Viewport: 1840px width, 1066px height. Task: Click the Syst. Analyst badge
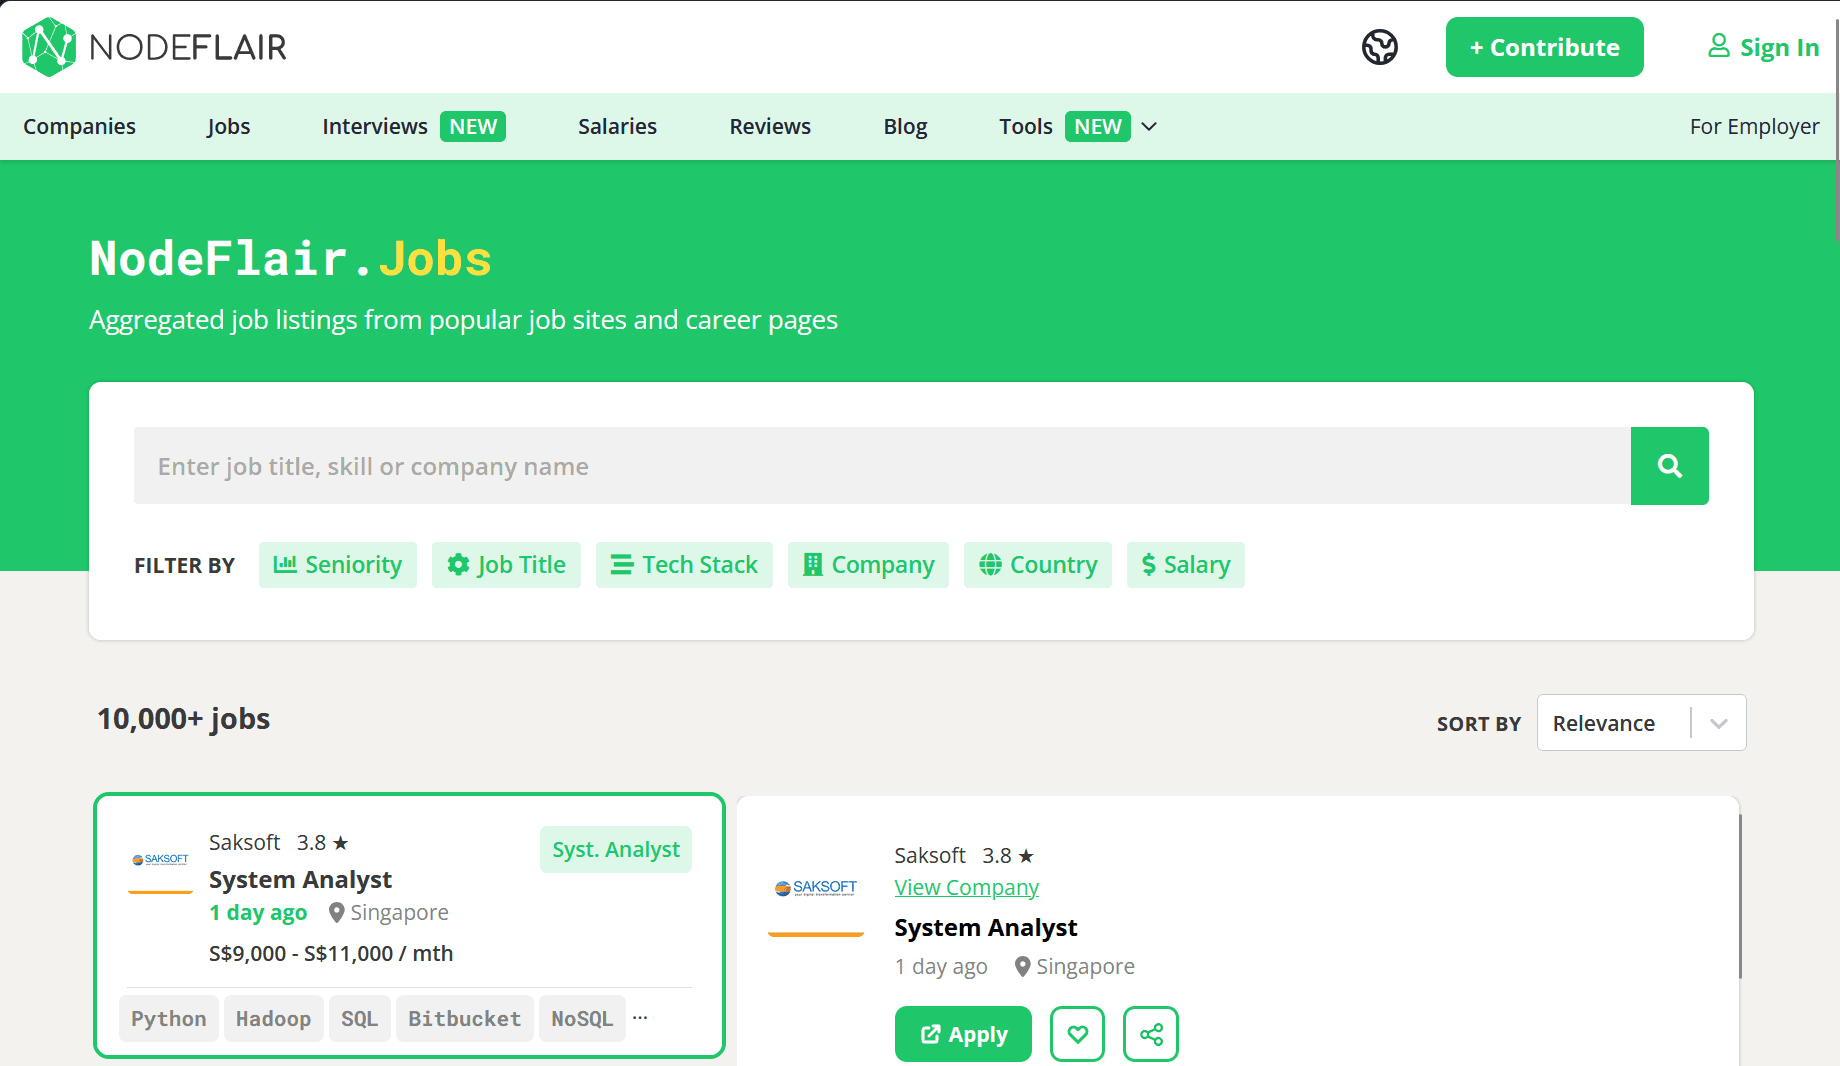coord(616,850)
